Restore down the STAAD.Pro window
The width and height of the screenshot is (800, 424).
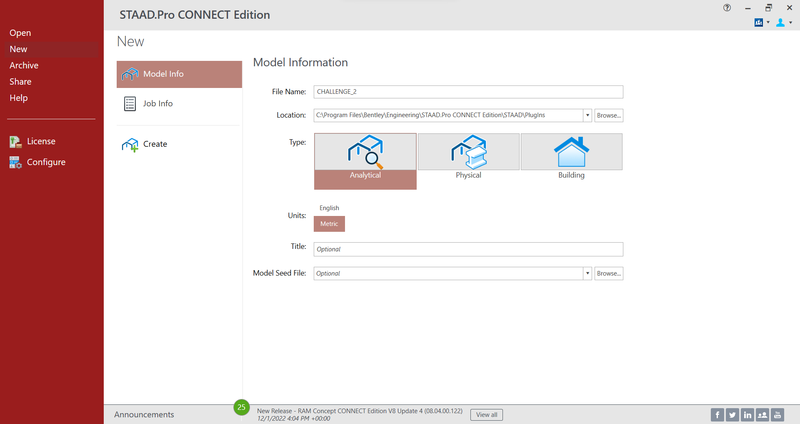pyautogui.click(x=768, y=8)
